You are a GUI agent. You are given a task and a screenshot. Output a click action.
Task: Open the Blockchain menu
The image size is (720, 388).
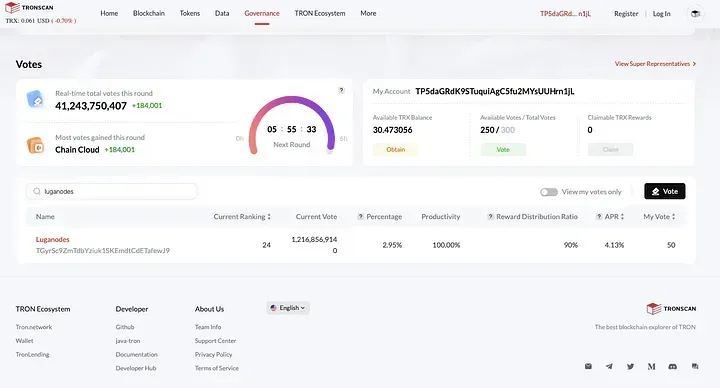tap(149, 13)
